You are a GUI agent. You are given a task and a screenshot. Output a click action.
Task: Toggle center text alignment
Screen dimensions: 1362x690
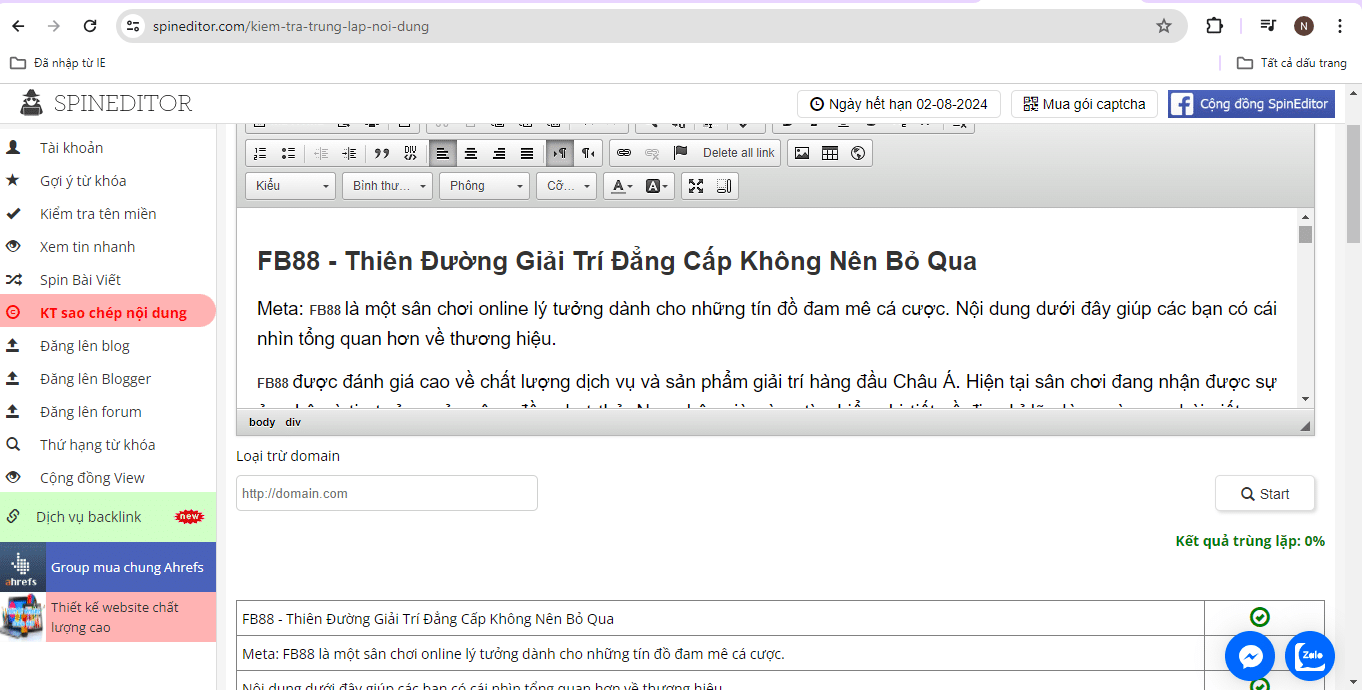[471, 153]
